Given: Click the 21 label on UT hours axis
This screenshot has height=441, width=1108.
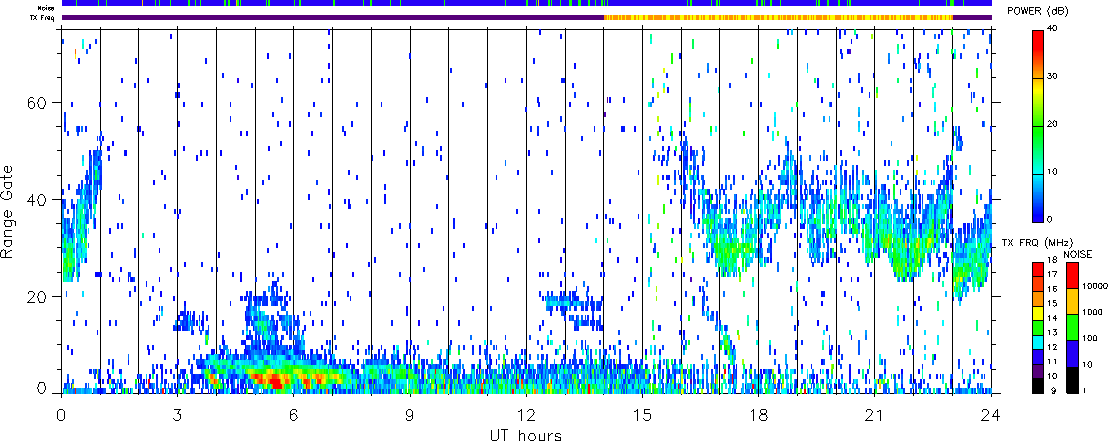Looking at the screenshot, I should click(x=874, y=416).
